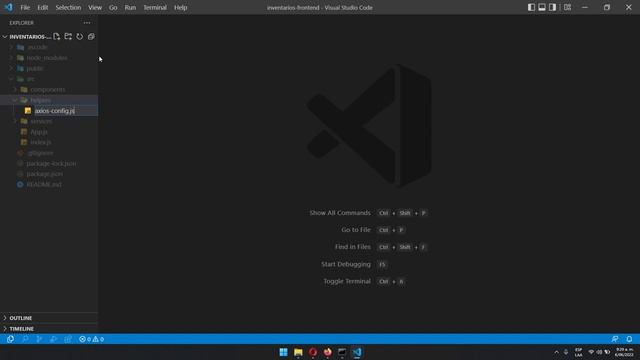Image resolution: width=640 pixels, height=360 pixels.
Task: Open the Terminal menu
Action: pos(155,7)
